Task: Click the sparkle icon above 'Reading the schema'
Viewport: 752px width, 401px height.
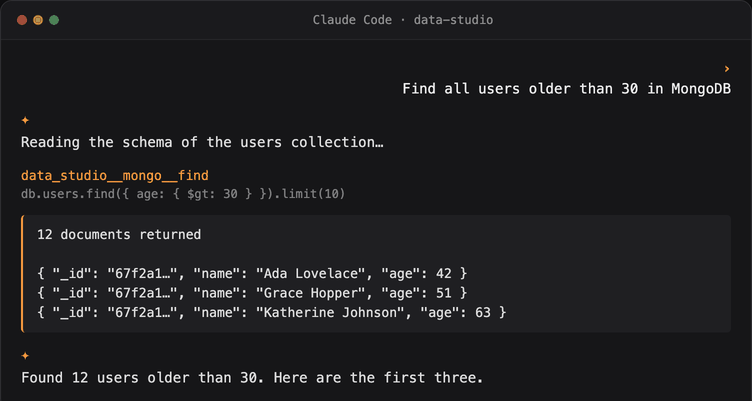Action: (25, 120)
